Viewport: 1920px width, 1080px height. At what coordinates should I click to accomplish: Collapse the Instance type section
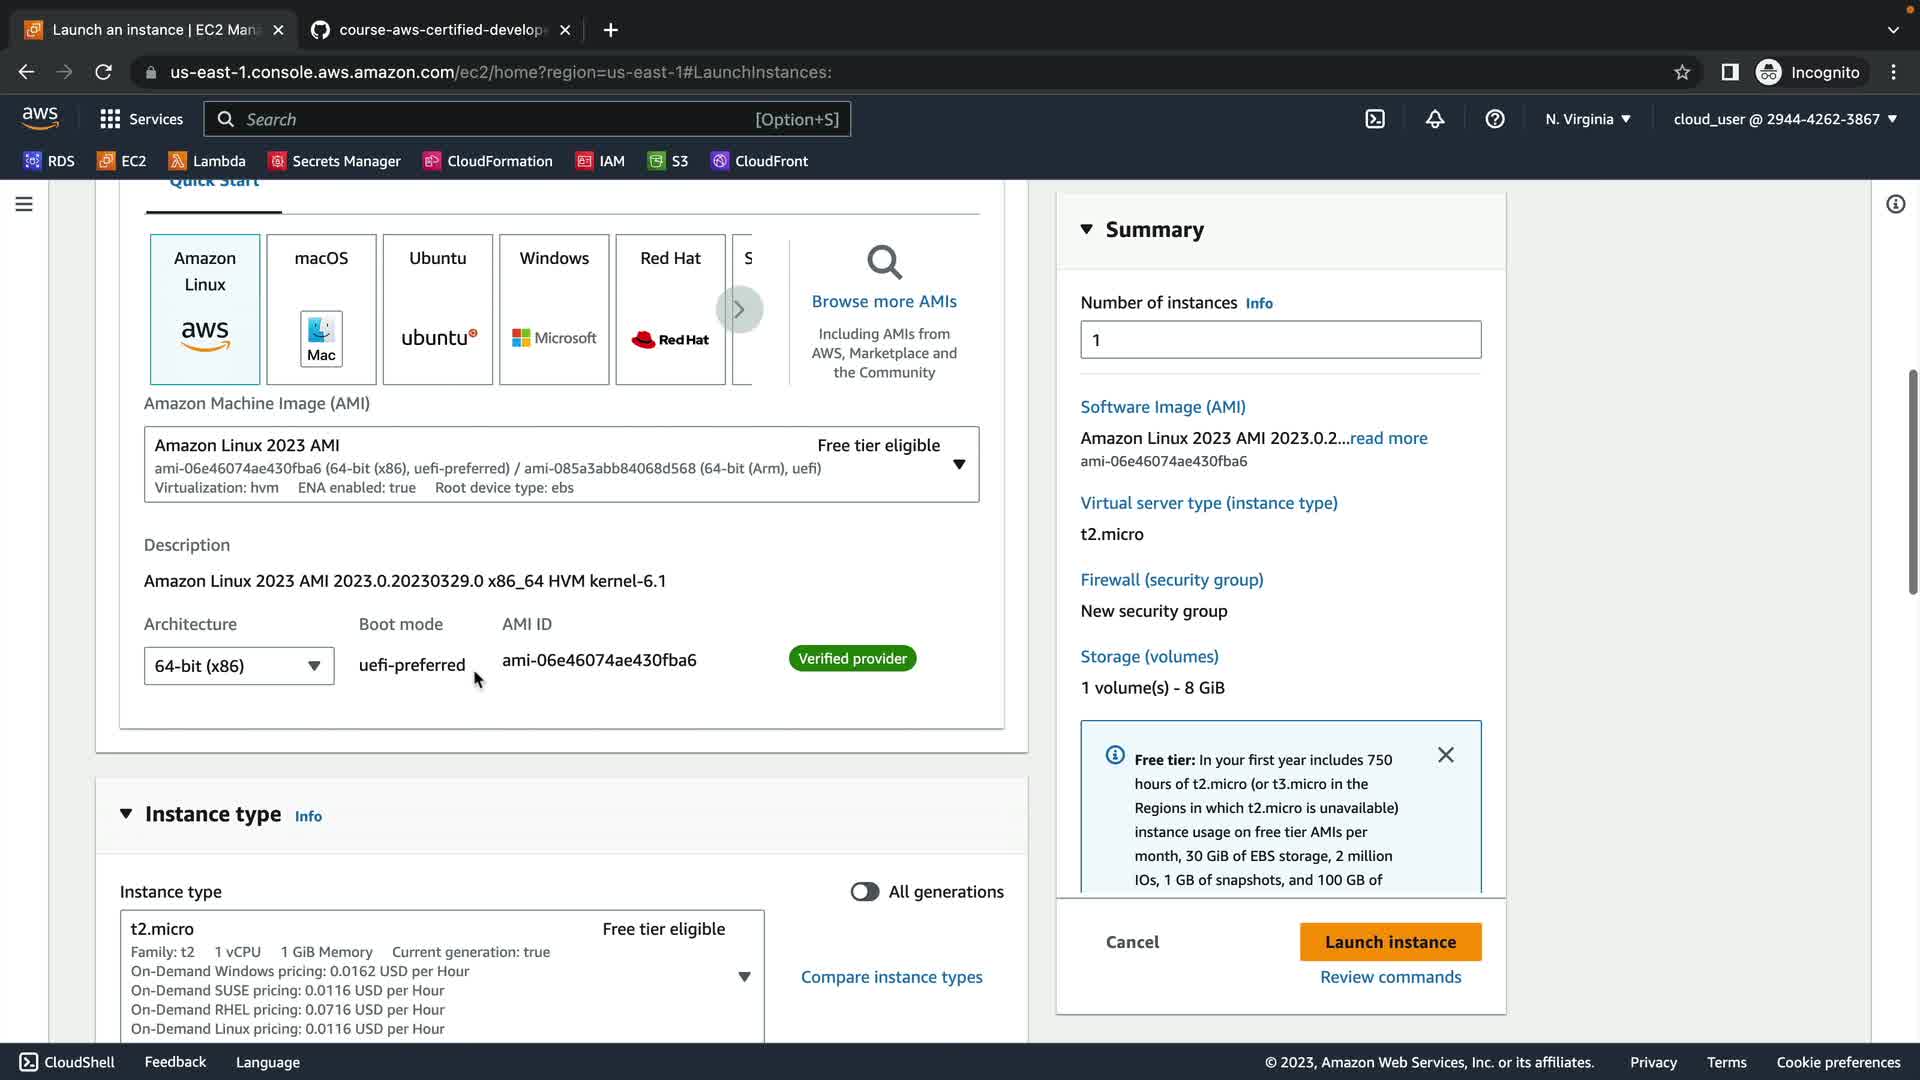126,814
